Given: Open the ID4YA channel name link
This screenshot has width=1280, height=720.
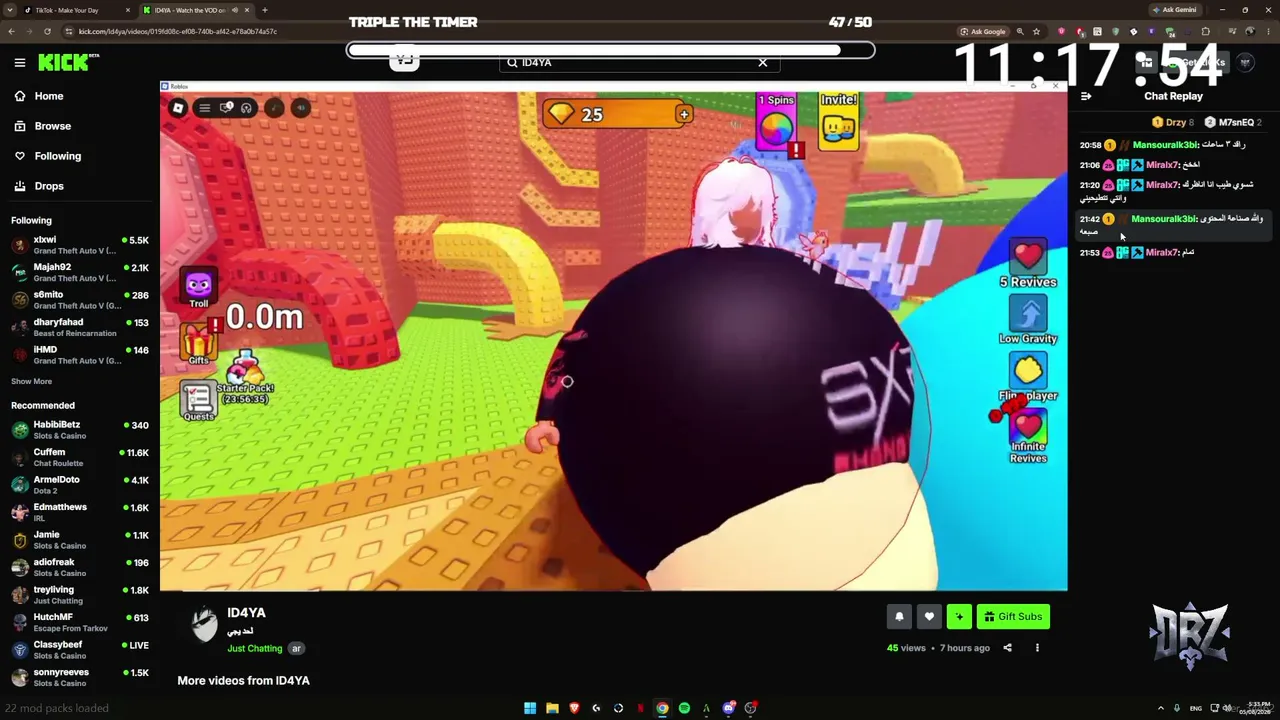Looking at the screenshot, I should point(246,613).
